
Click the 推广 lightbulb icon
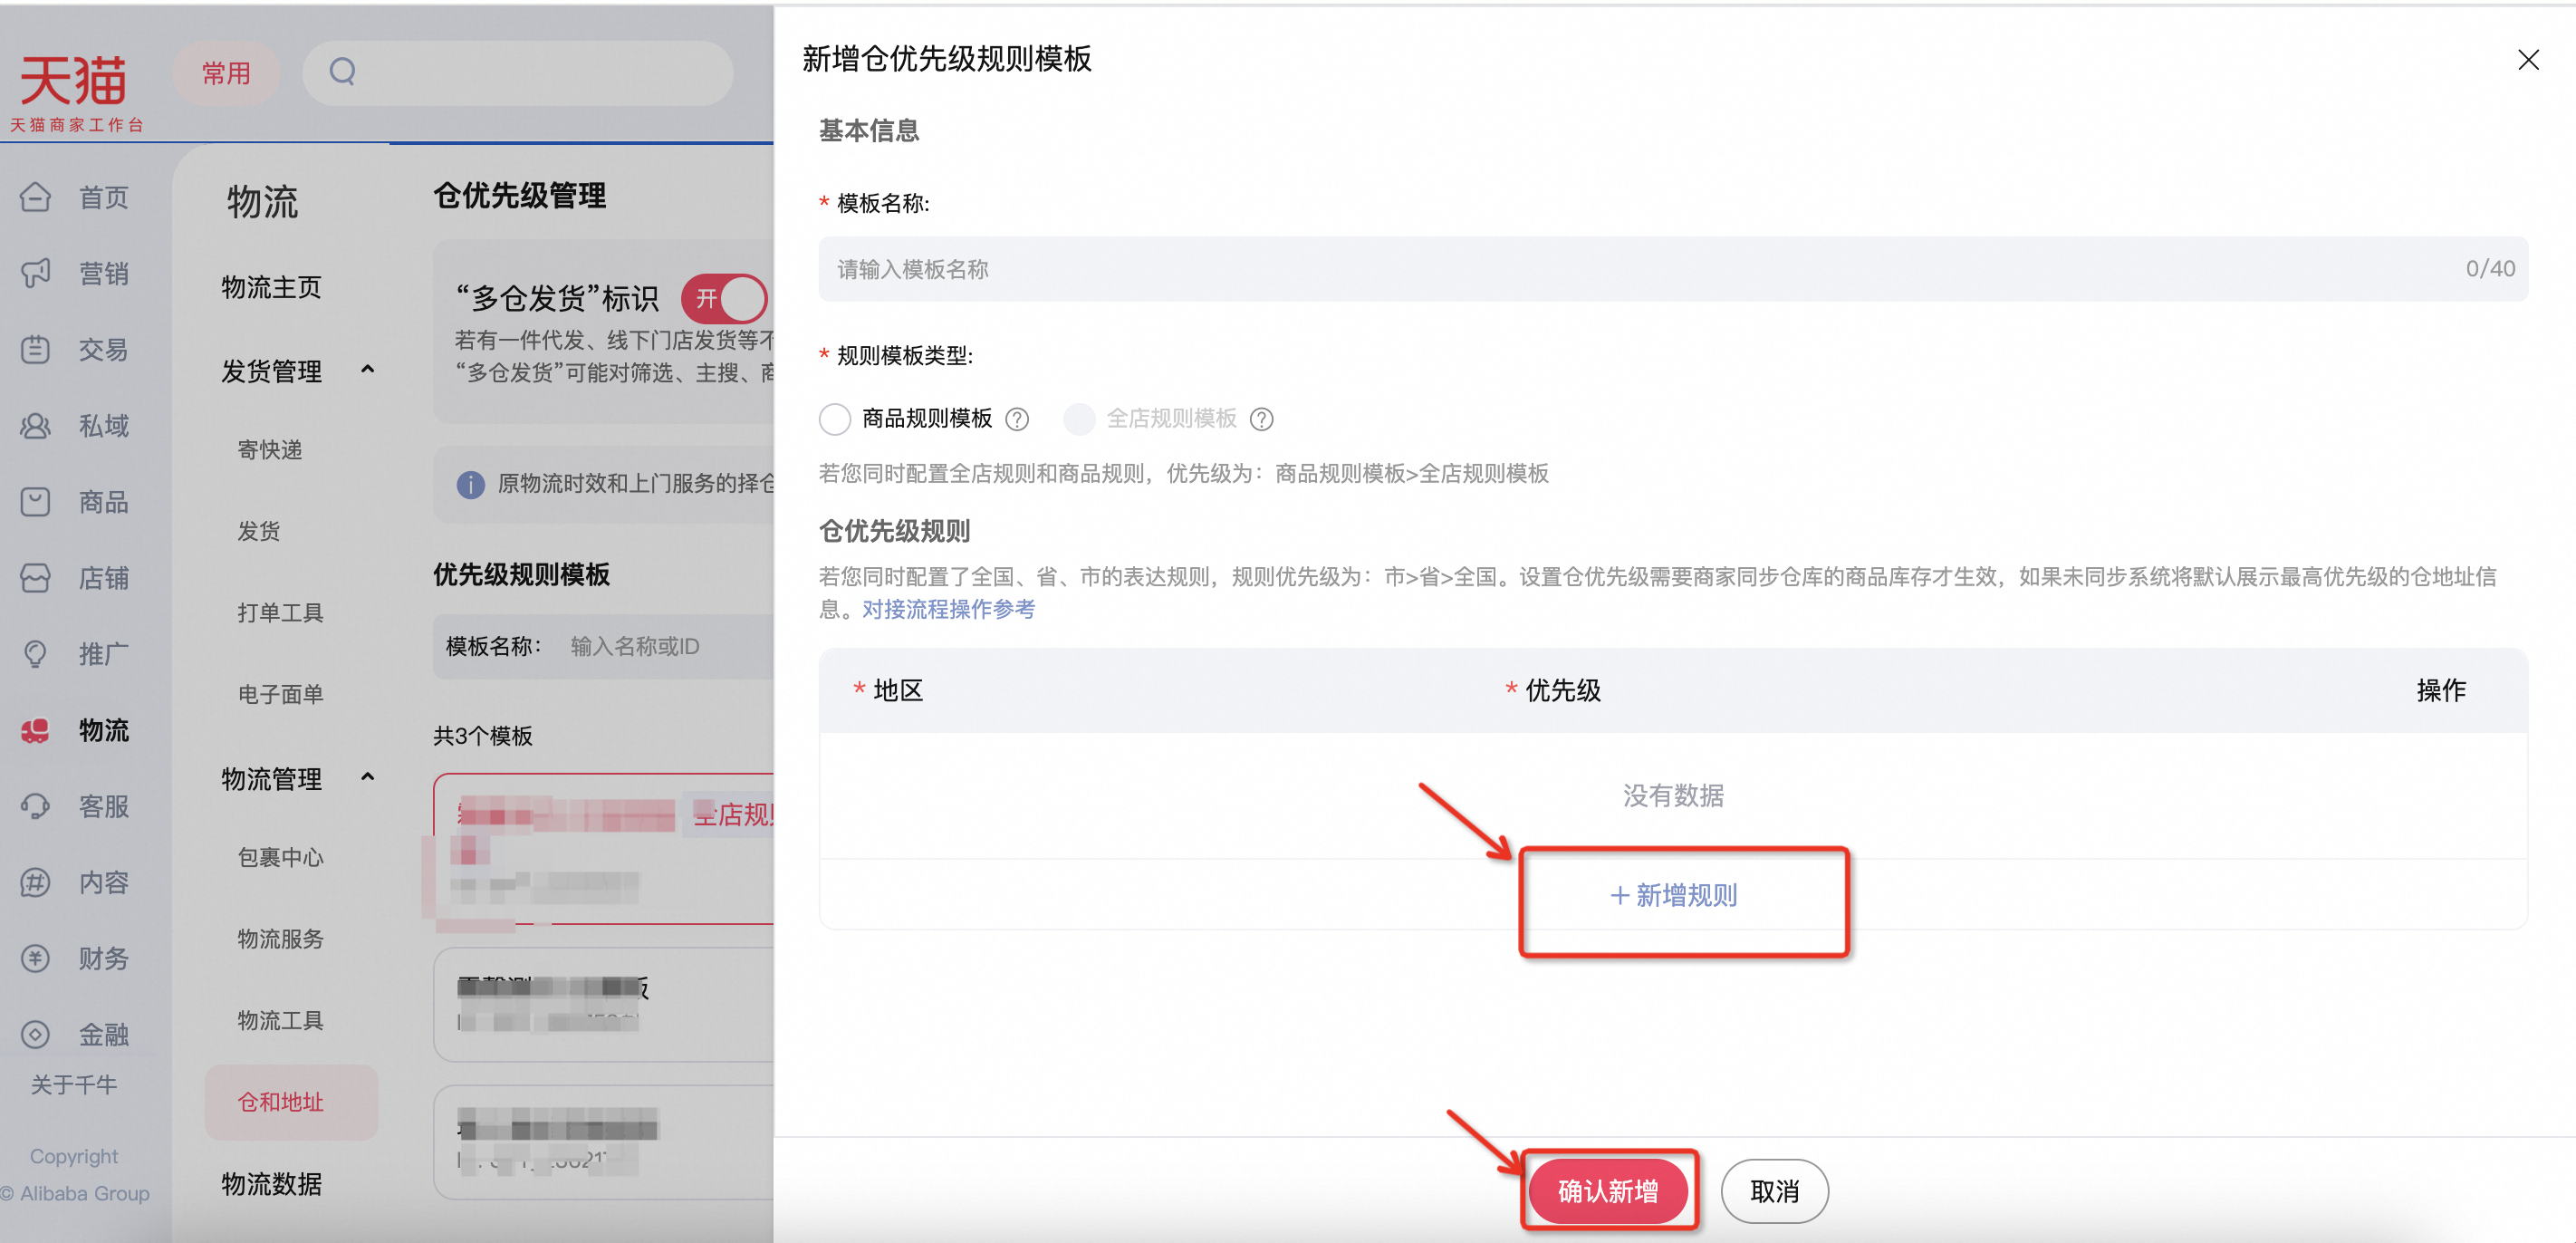(35, 654)
